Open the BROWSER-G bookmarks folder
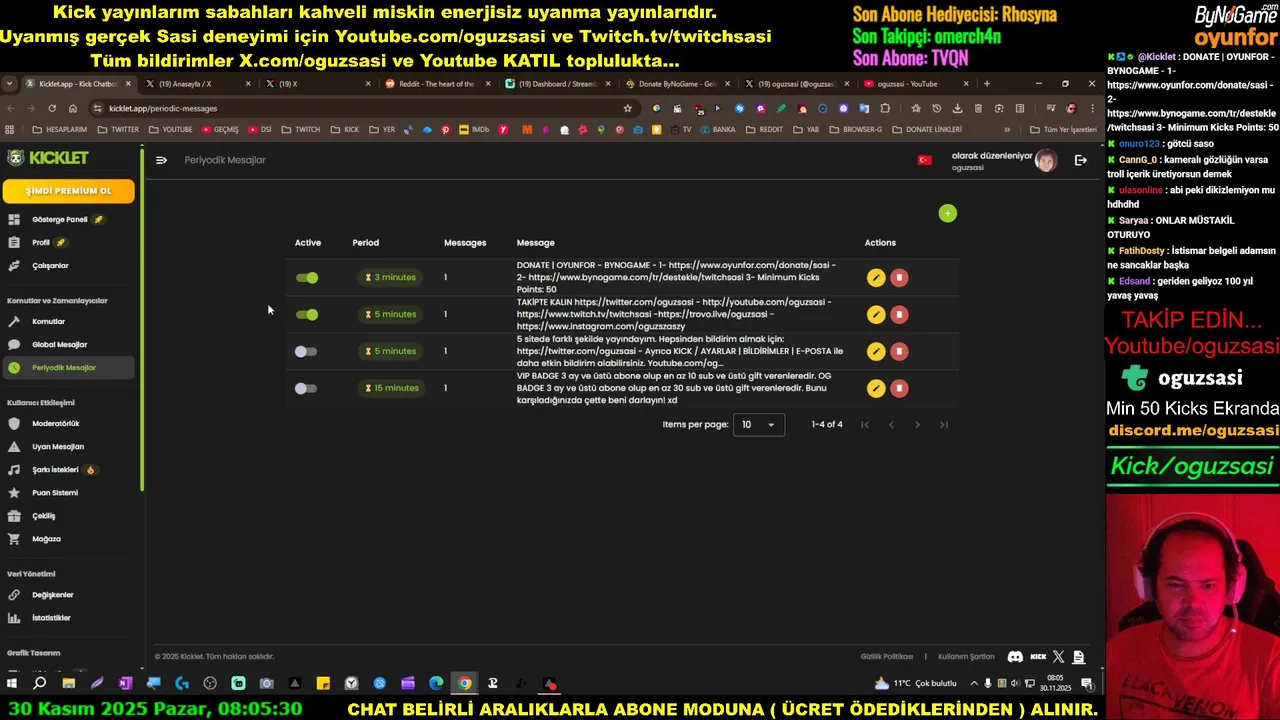Image resolution: width=1280 pixels, height=720 pixels. (x=856, y=129)
